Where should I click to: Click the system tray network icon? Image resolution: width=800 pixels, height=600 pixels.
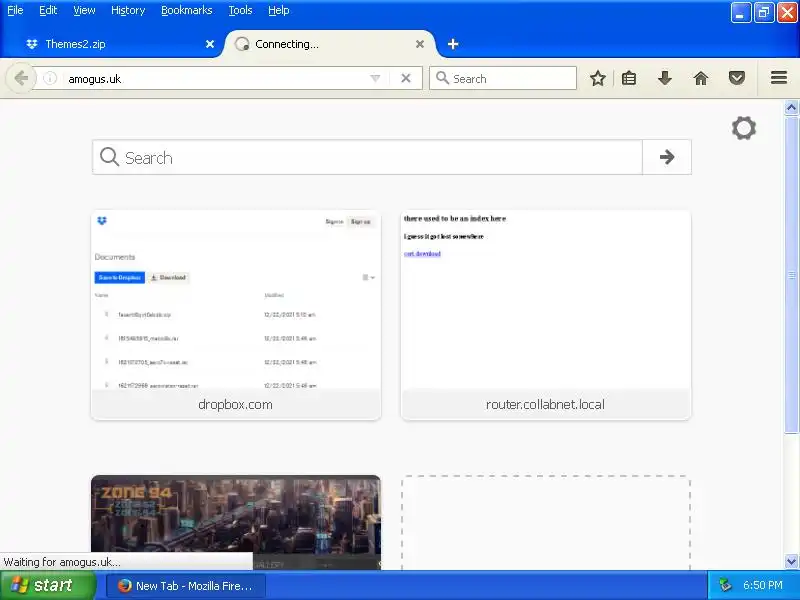(725, 585)
